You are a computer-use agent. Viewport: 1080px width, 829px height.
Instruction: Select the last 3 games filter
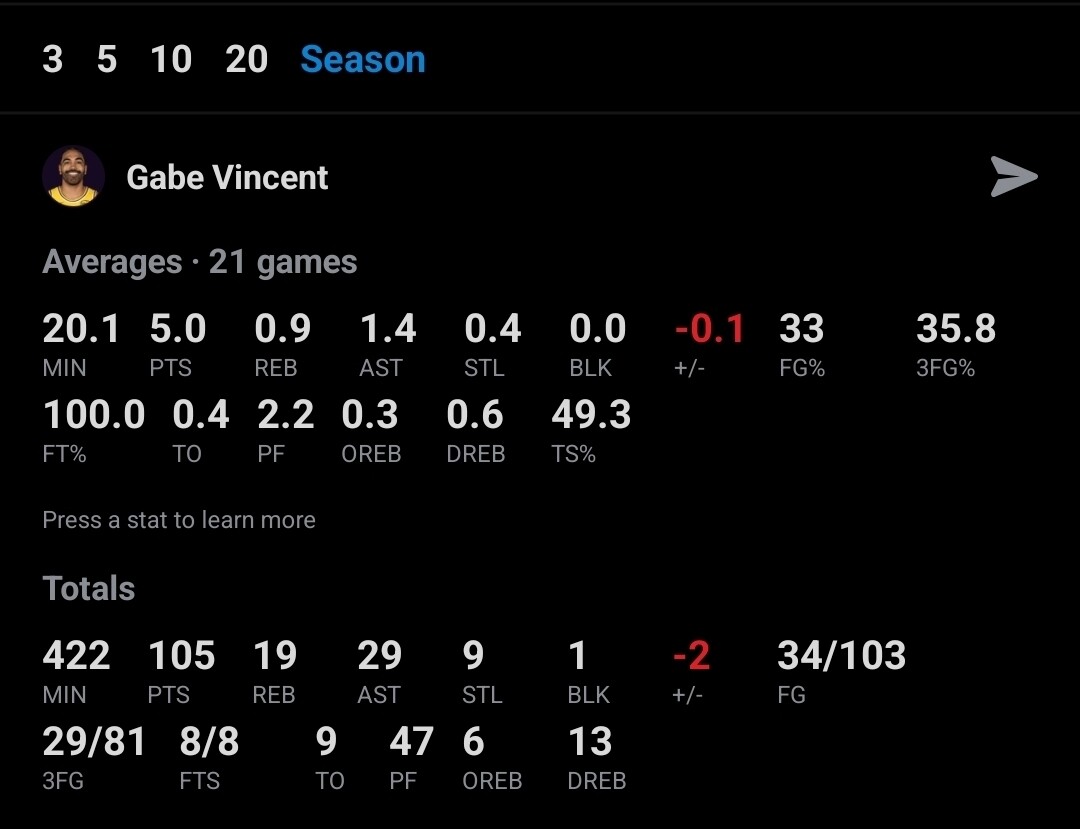pyautogui.click(x=53, y=60)
